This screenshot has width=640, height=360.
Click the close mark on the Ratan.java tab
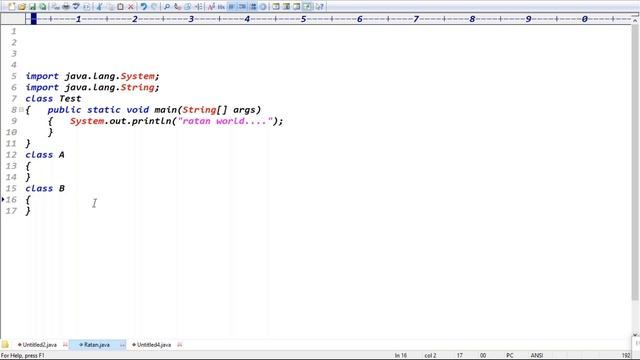click(122, 345)
